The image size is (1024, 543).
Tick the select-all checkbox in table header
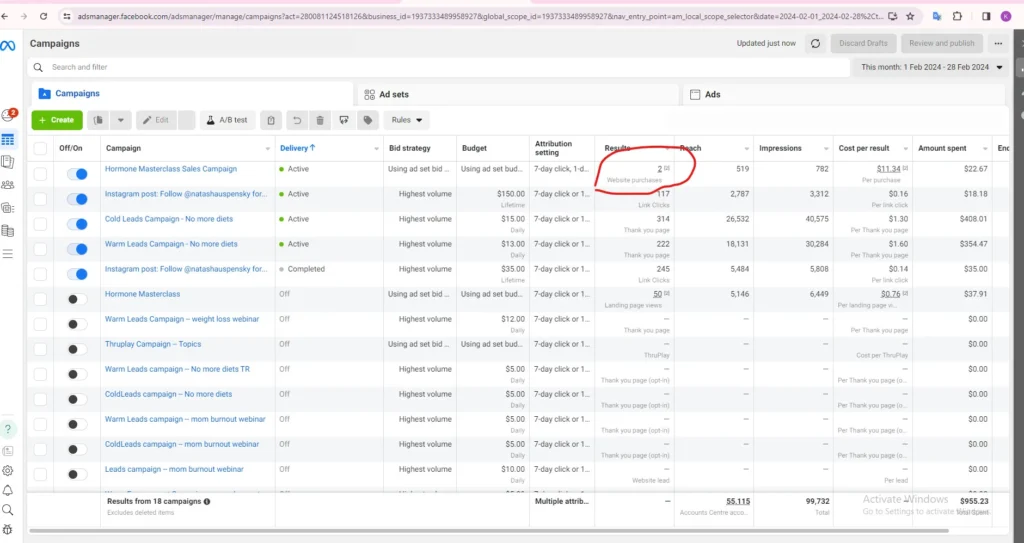[x=40, y=148]
